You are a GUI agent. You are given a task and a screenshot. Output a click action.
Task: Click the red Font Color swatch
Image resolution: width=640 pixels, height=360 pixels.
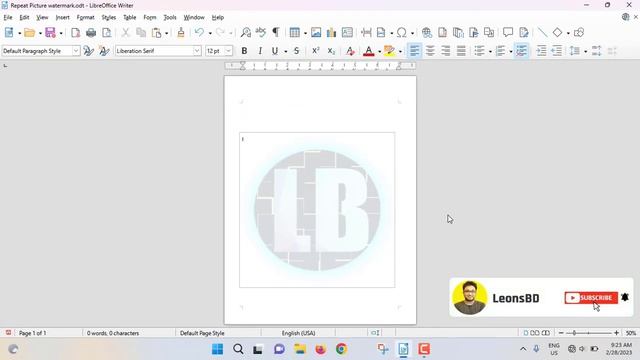(x=369, y=51)
